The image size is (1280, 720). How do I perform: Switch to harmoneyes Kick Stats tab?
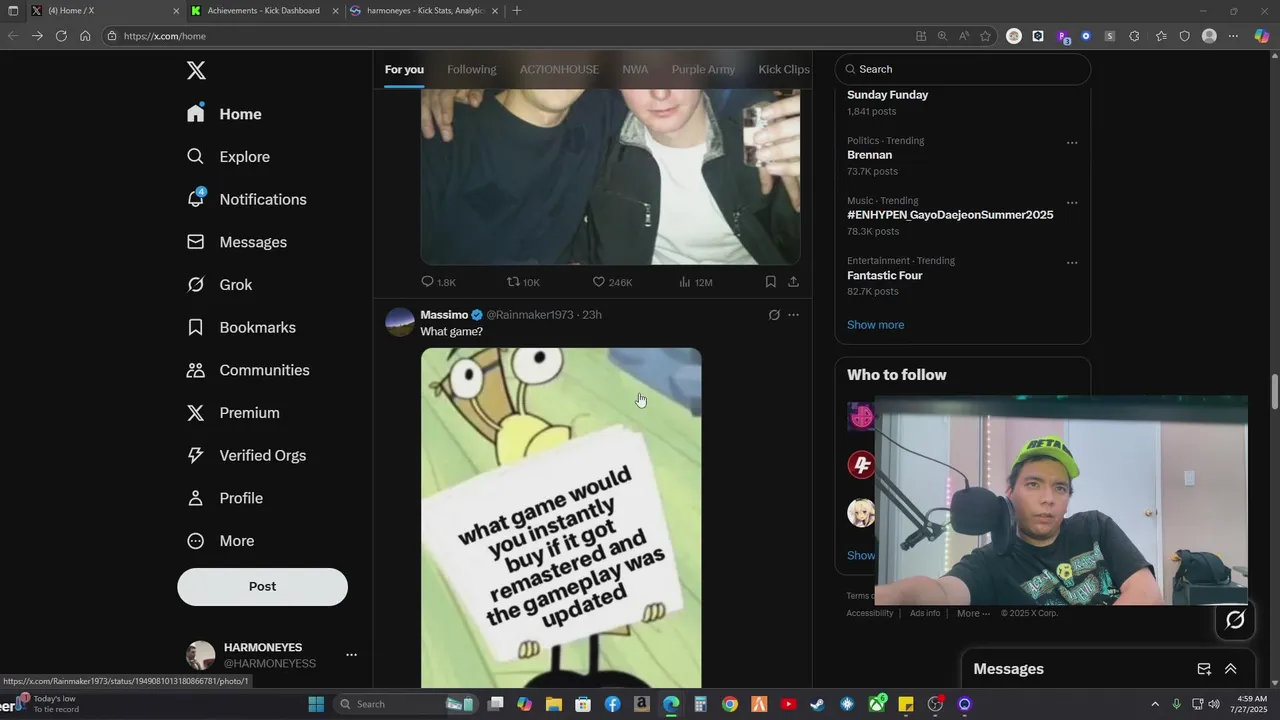point(424,11)
